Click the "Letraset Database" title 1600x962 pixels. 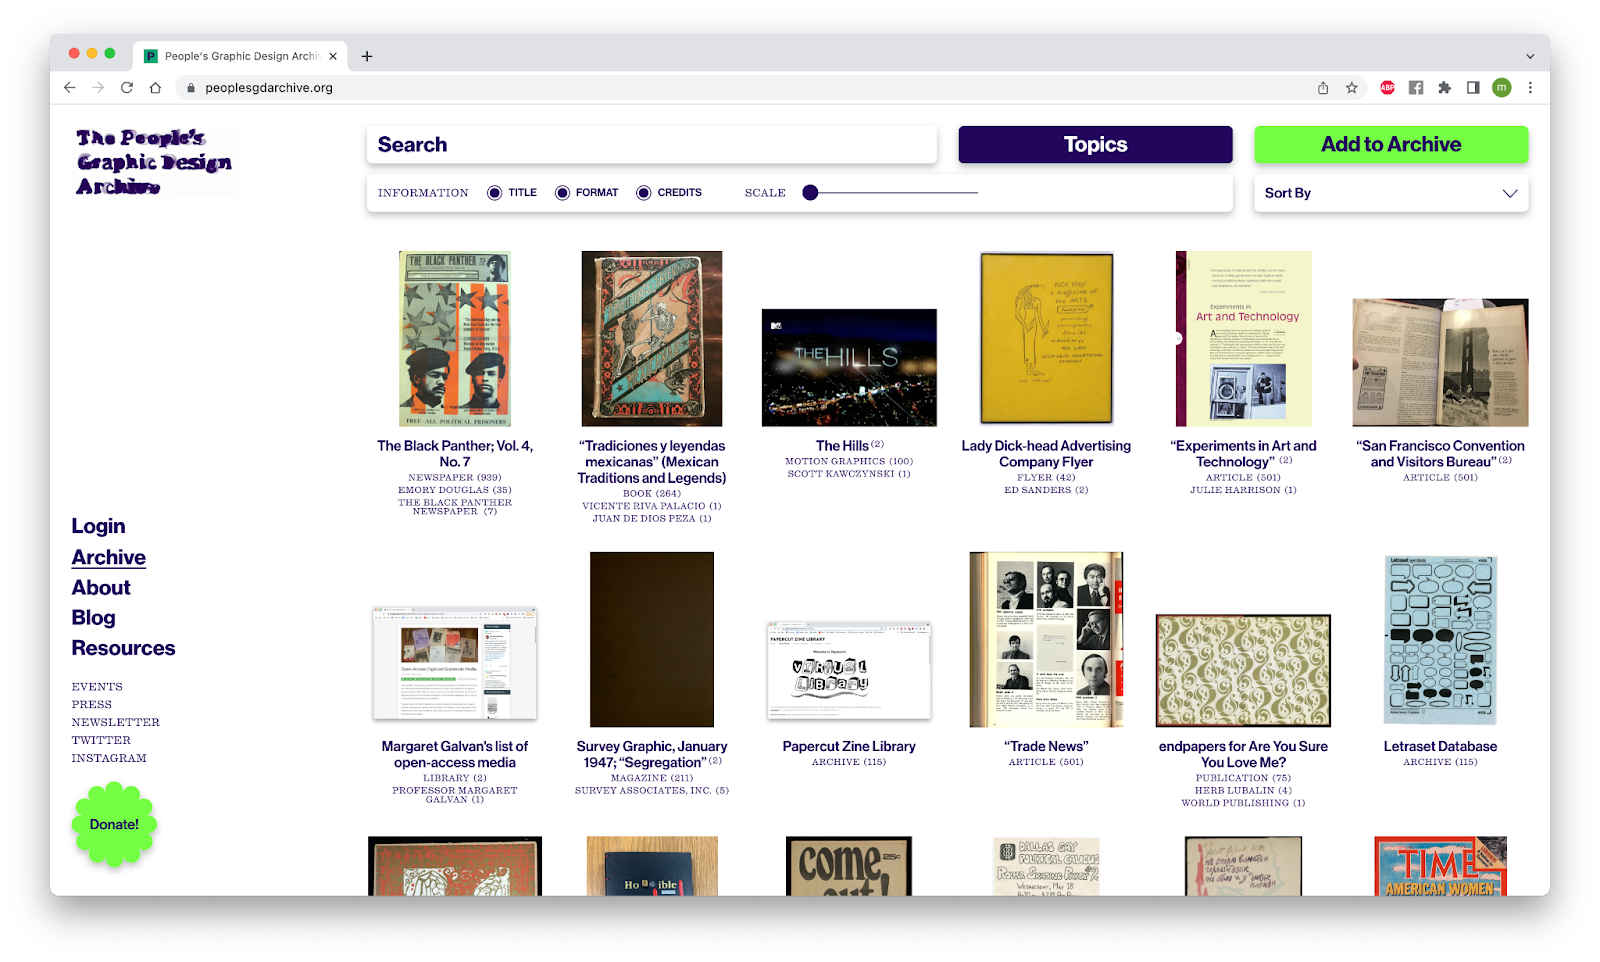pyautogui.click(x=1440, y=747)
